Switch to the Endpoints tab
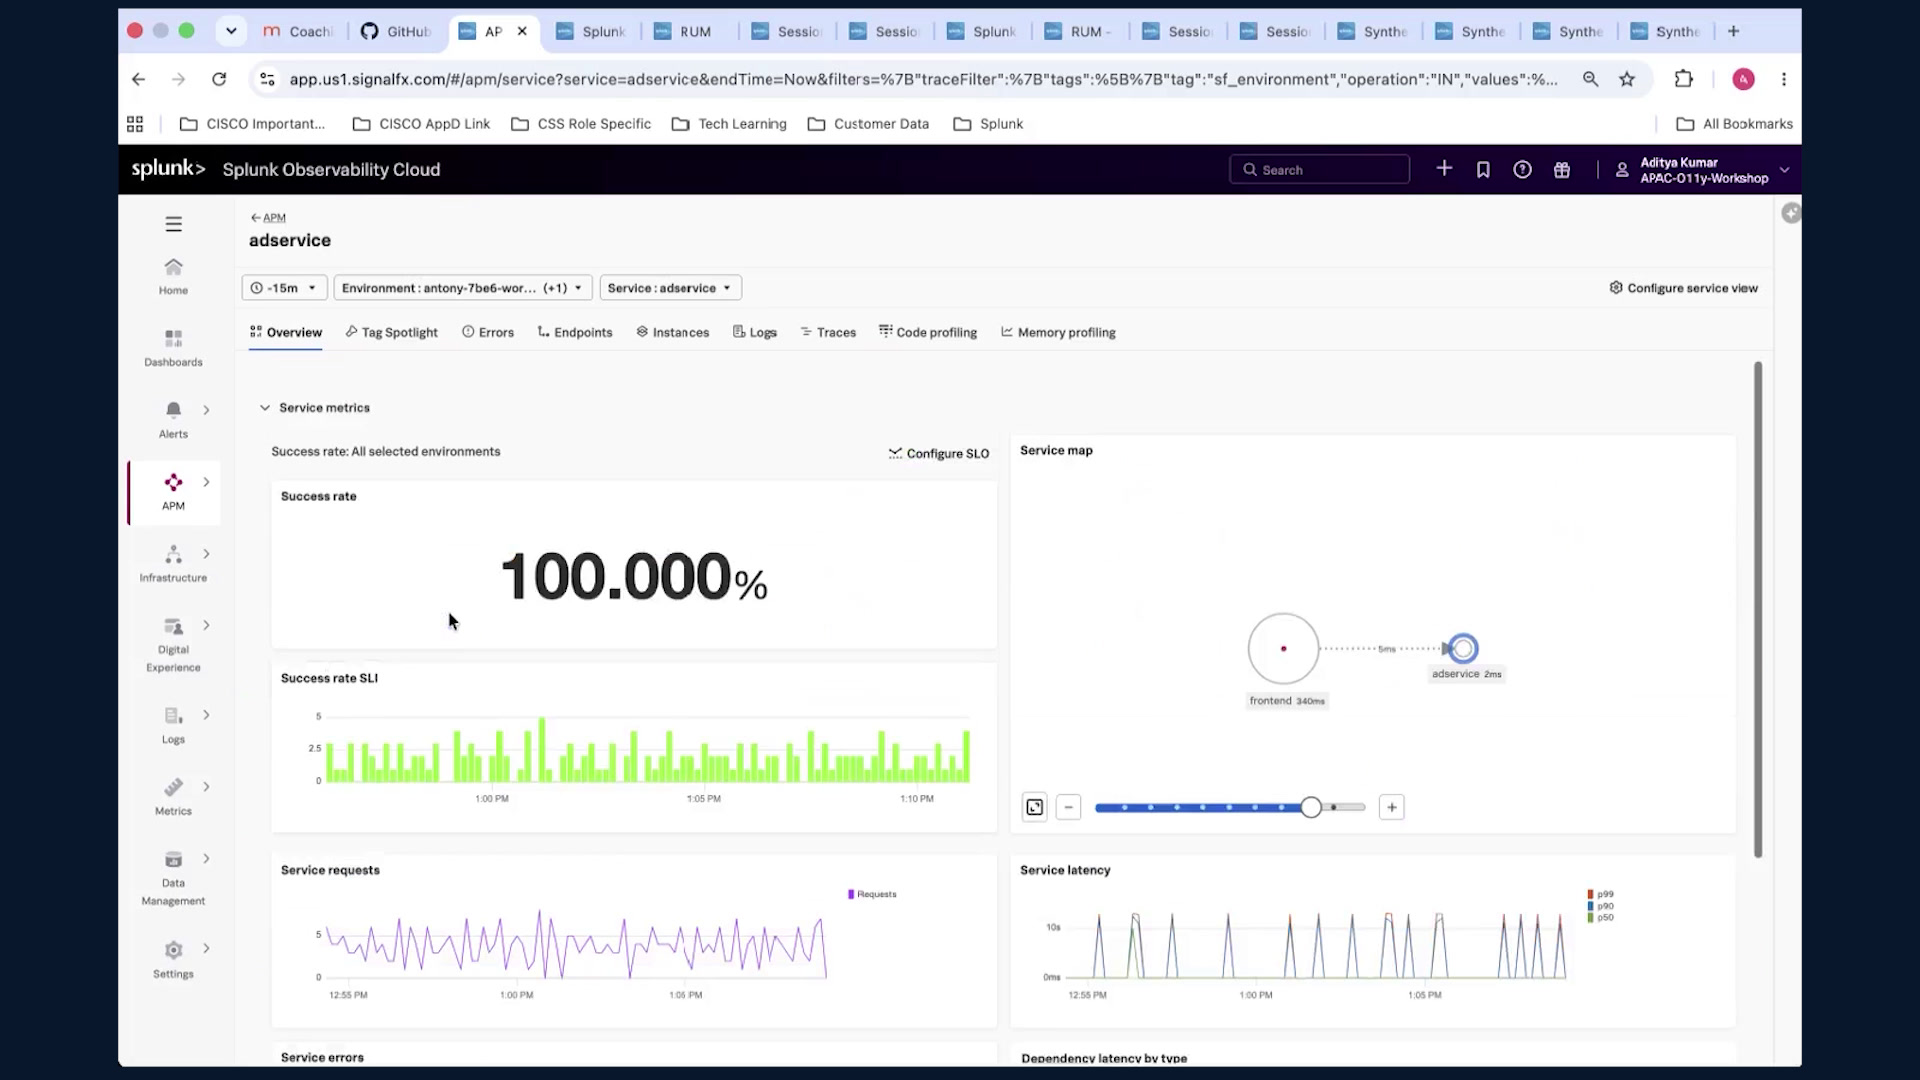The height and width of the screenshot is (1080, 1920). (575, 332)
